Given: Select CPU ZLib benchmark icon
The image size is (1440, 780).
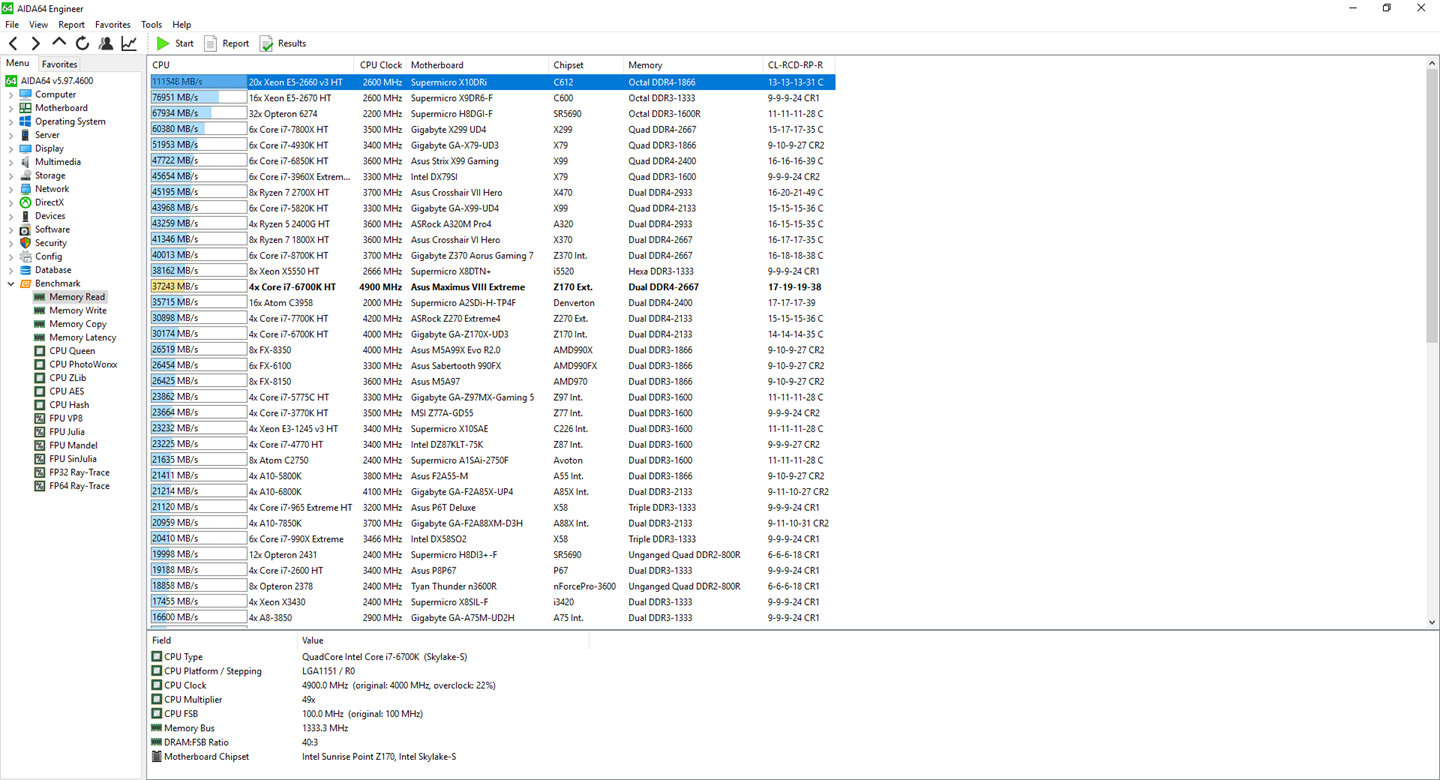Looking at the screenshot, I should [x=40, y=378].
